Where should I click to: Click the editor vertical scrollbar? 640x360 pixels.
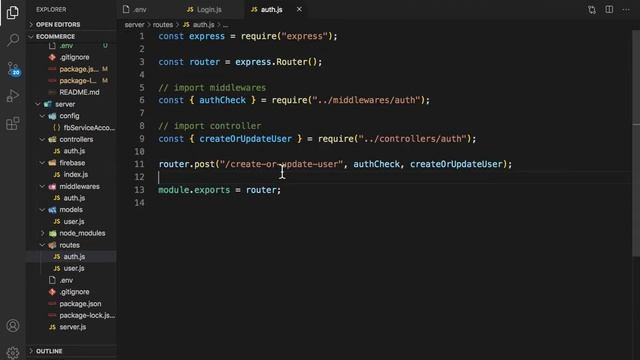point(636,143)
